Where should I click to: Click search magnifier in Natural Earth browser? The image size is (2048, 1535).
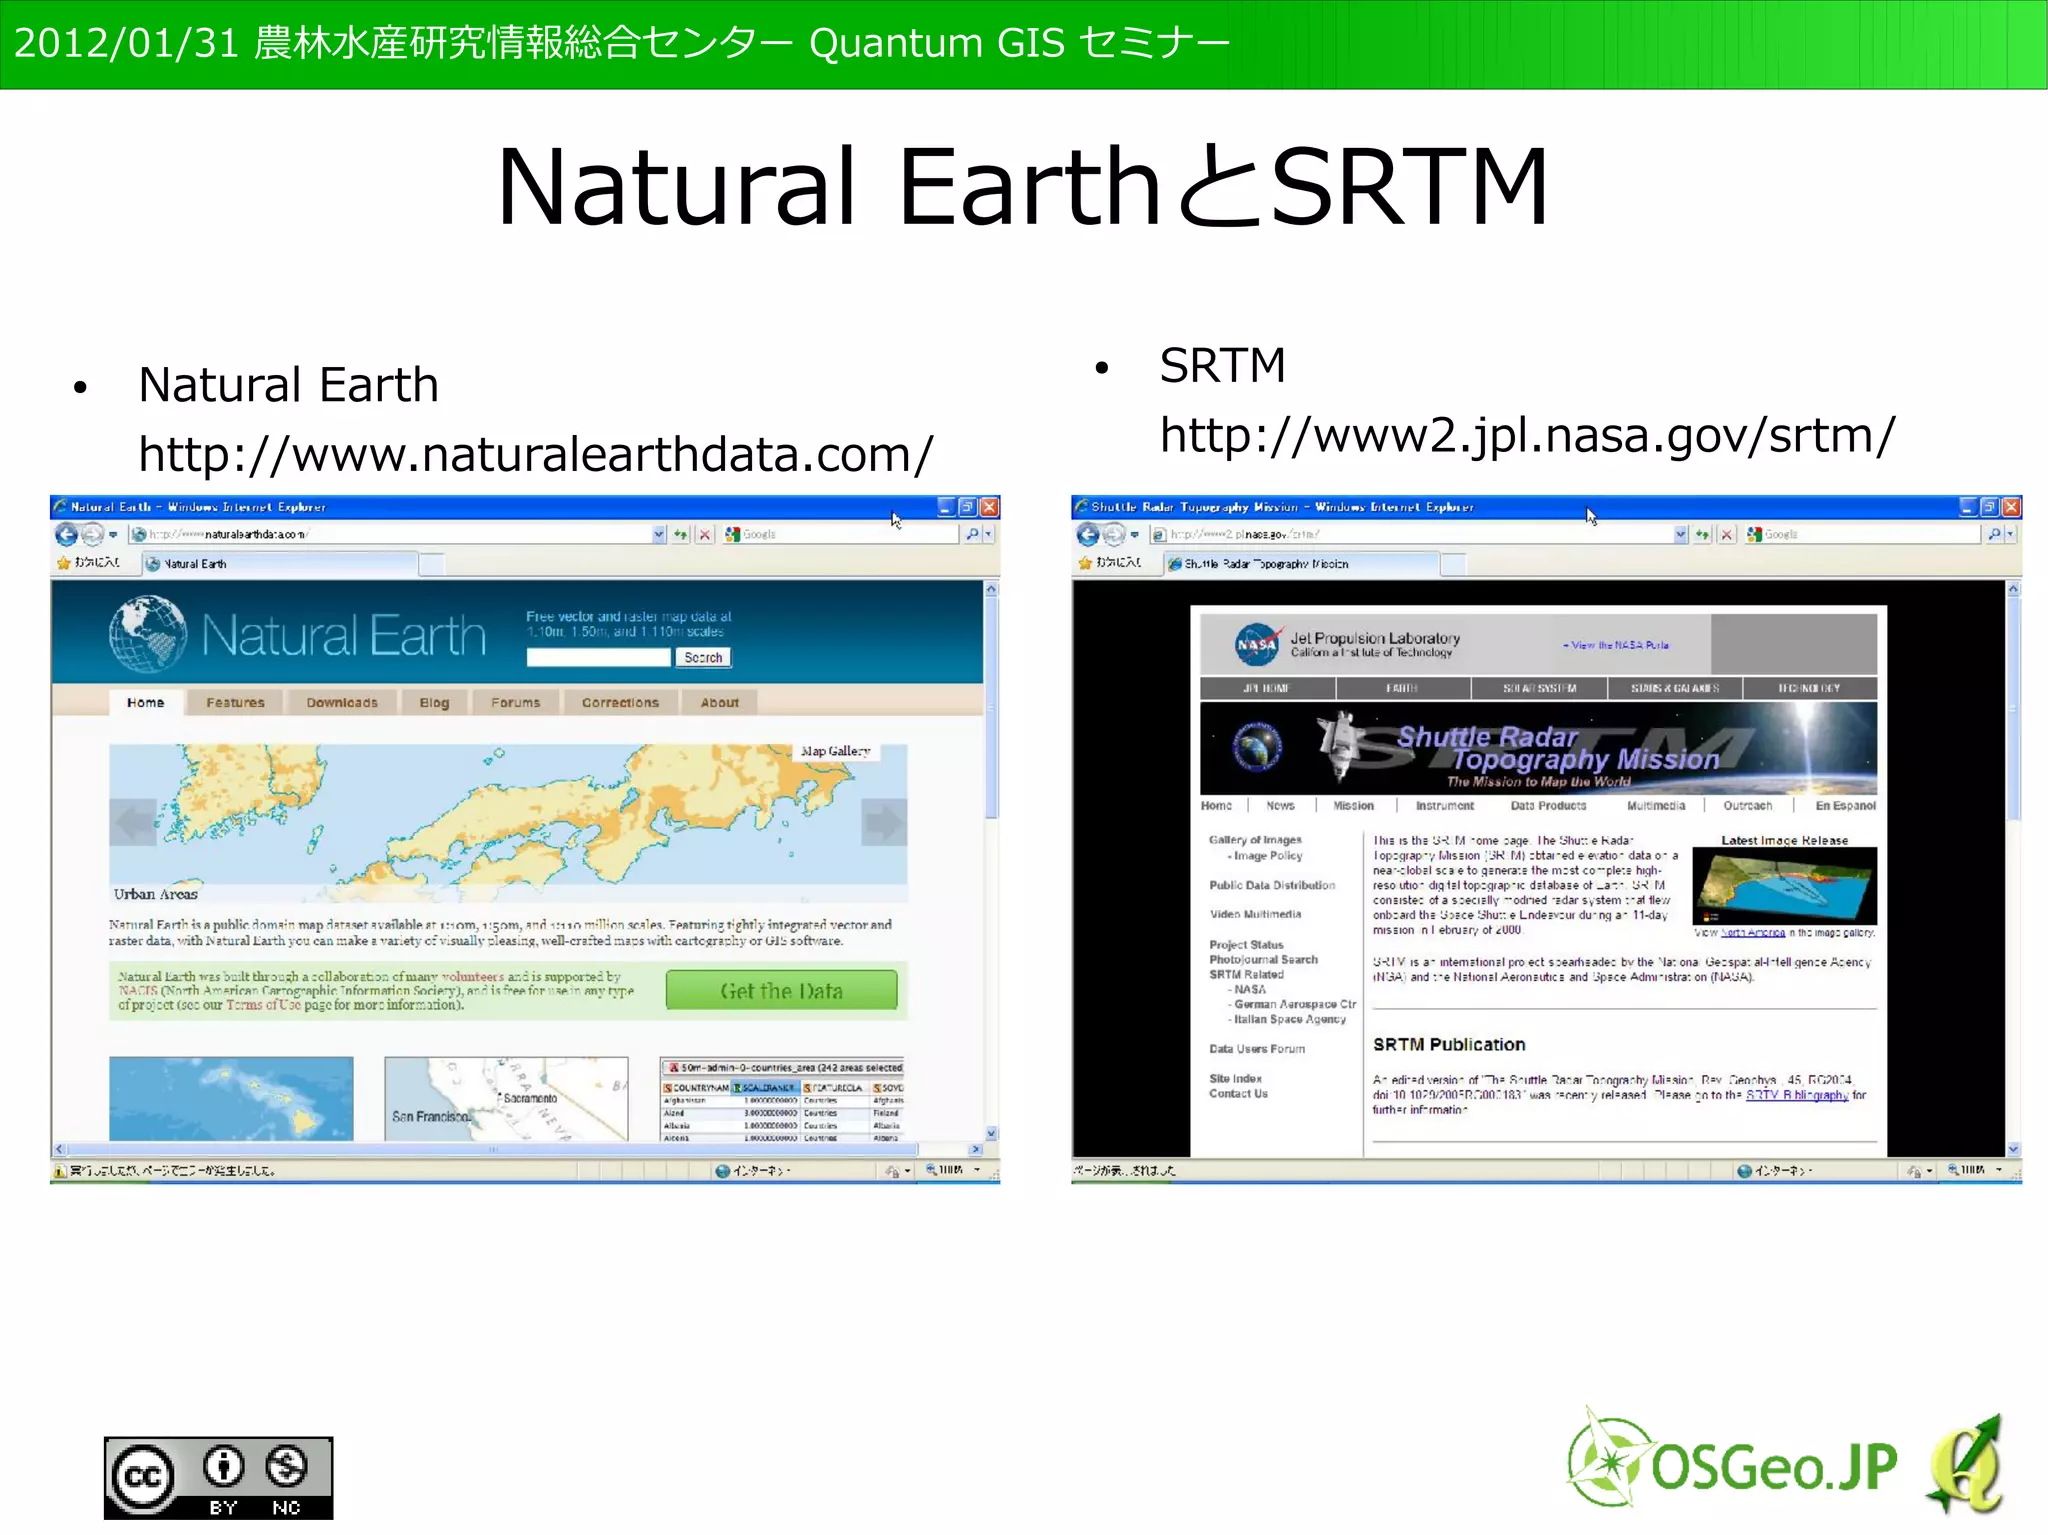pyautogui.click(x=972, y=534)
